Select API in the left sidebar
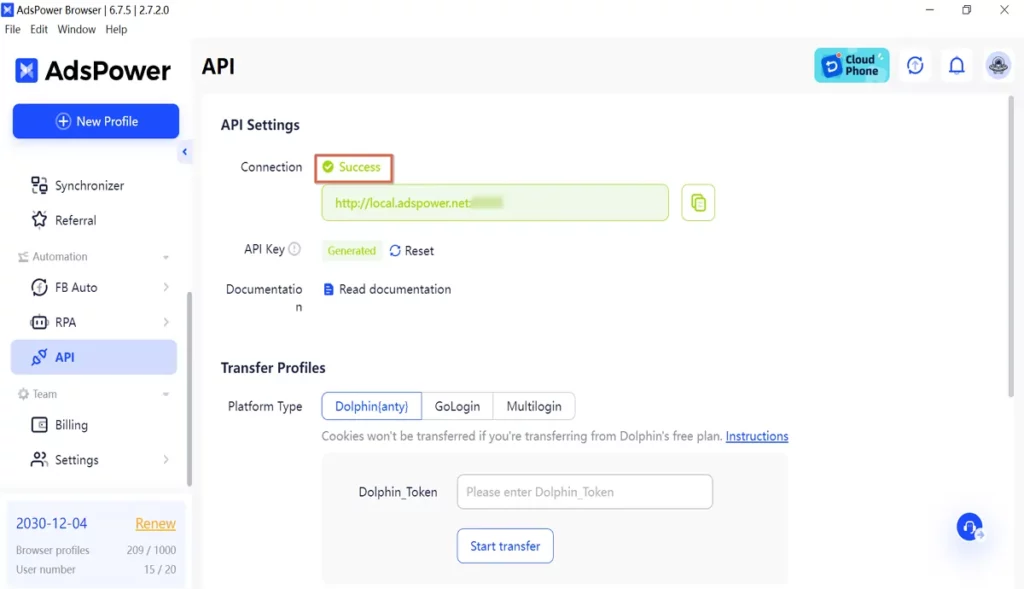The height and width of the screenshot is (589, 1024). (93, 356)
